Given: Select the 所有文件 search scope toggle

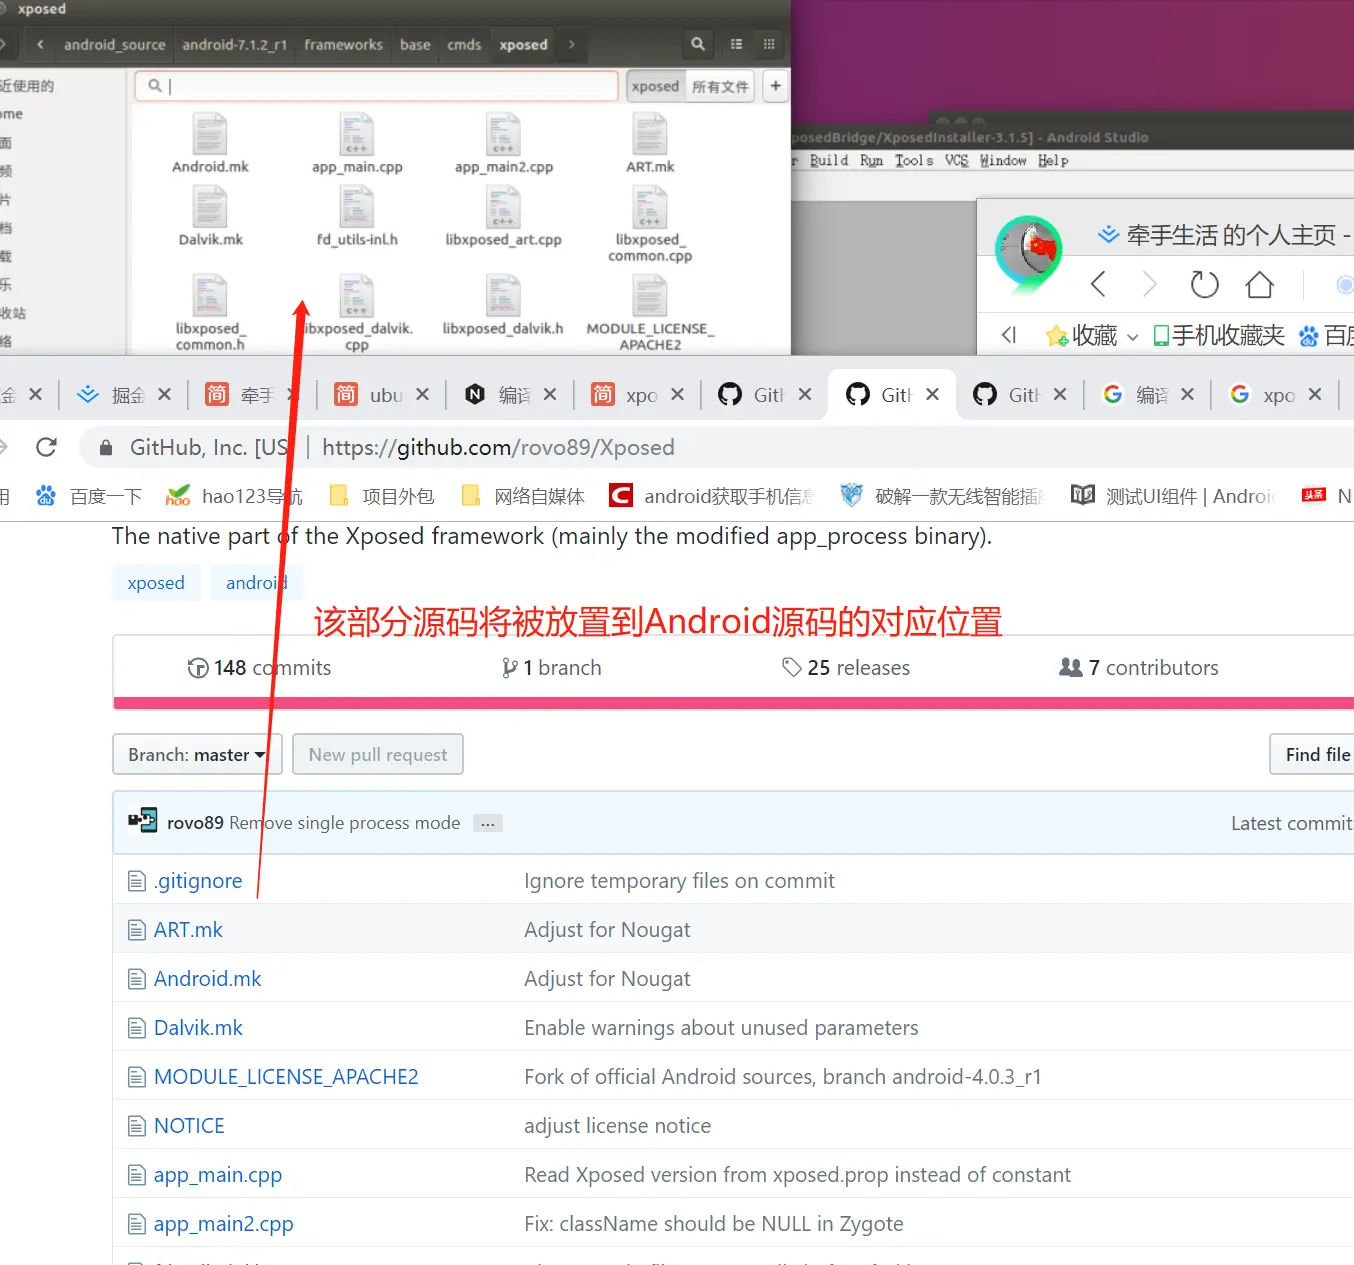Looking at the screenshot, I should 720,86.
